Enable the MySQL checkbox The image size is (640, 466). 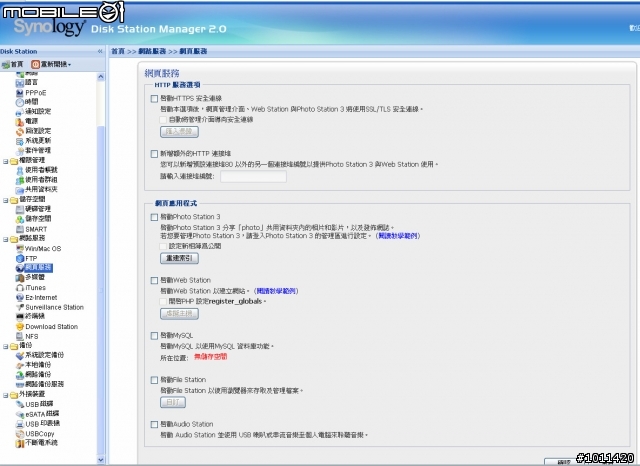154,336
